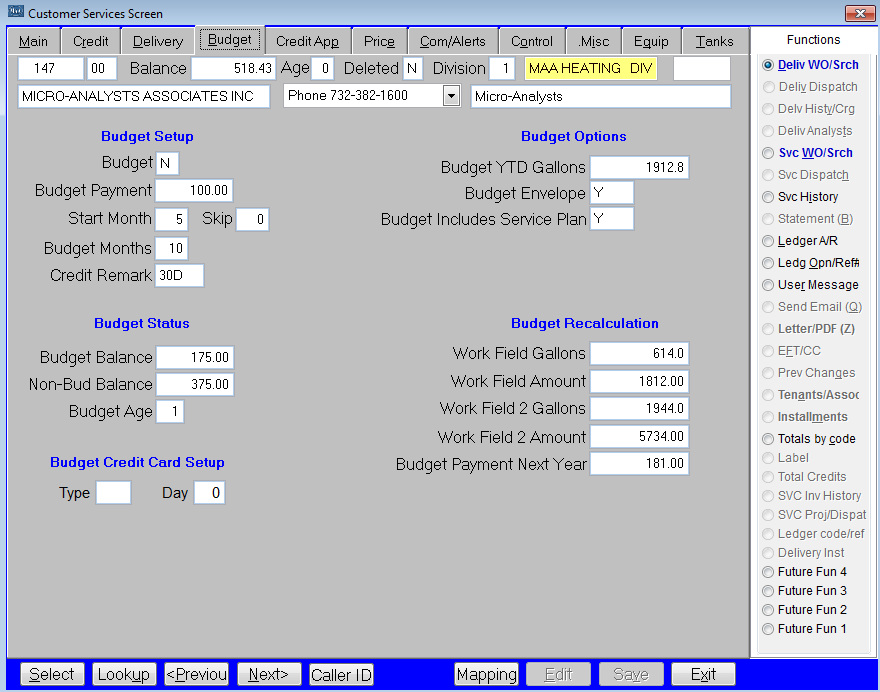Switch to the Credit tab
880x692 pixels.
91,41
